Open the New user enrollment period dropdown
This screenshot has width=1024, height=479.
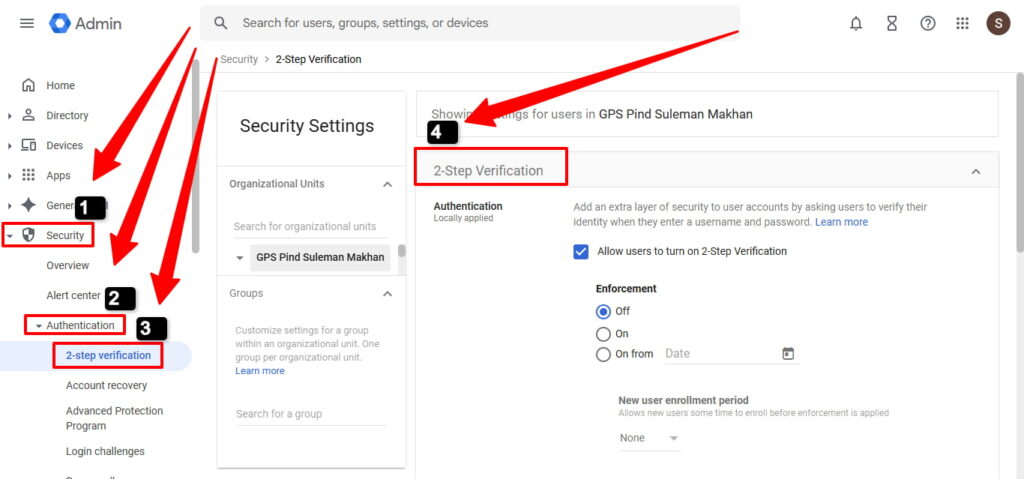pyautogui.click(x=649, y=438)
